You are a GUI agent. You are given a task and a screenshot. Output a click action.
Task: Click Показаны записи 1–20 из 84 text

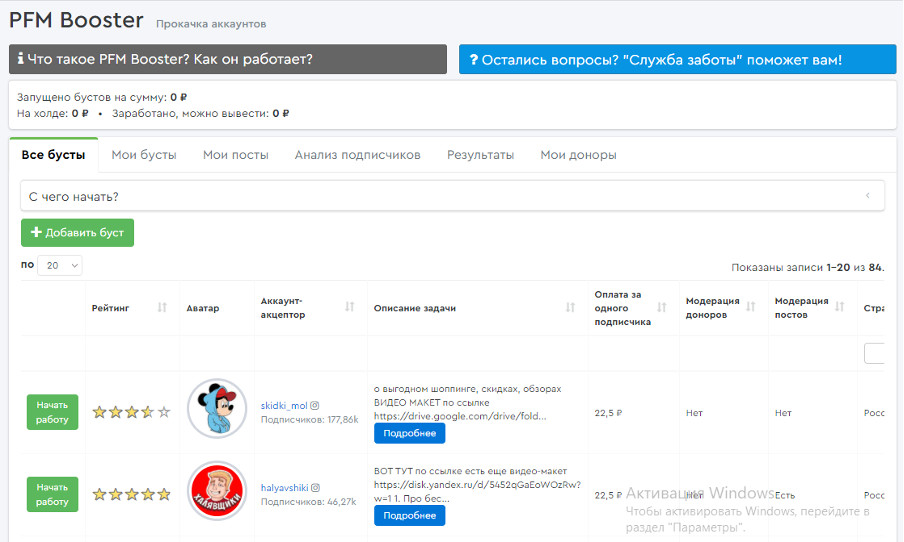808,268
